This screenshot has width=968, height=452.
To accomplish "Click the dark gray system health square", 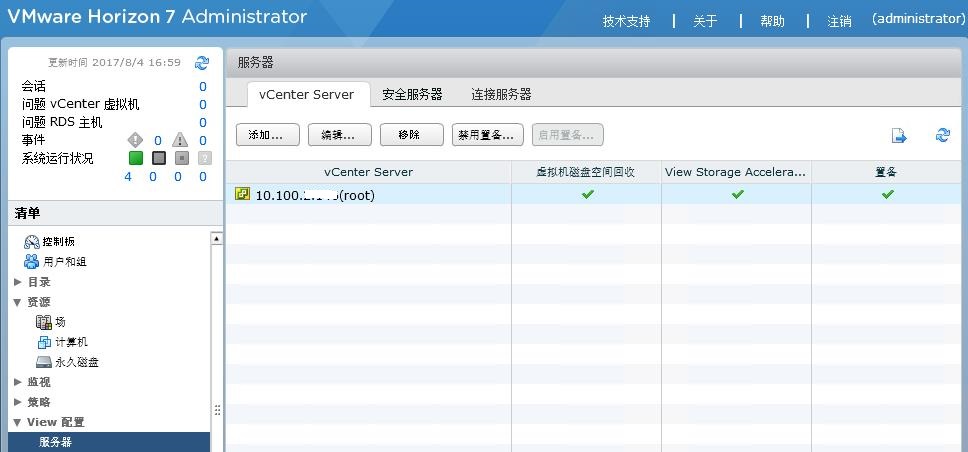I will tap(159, 158).
